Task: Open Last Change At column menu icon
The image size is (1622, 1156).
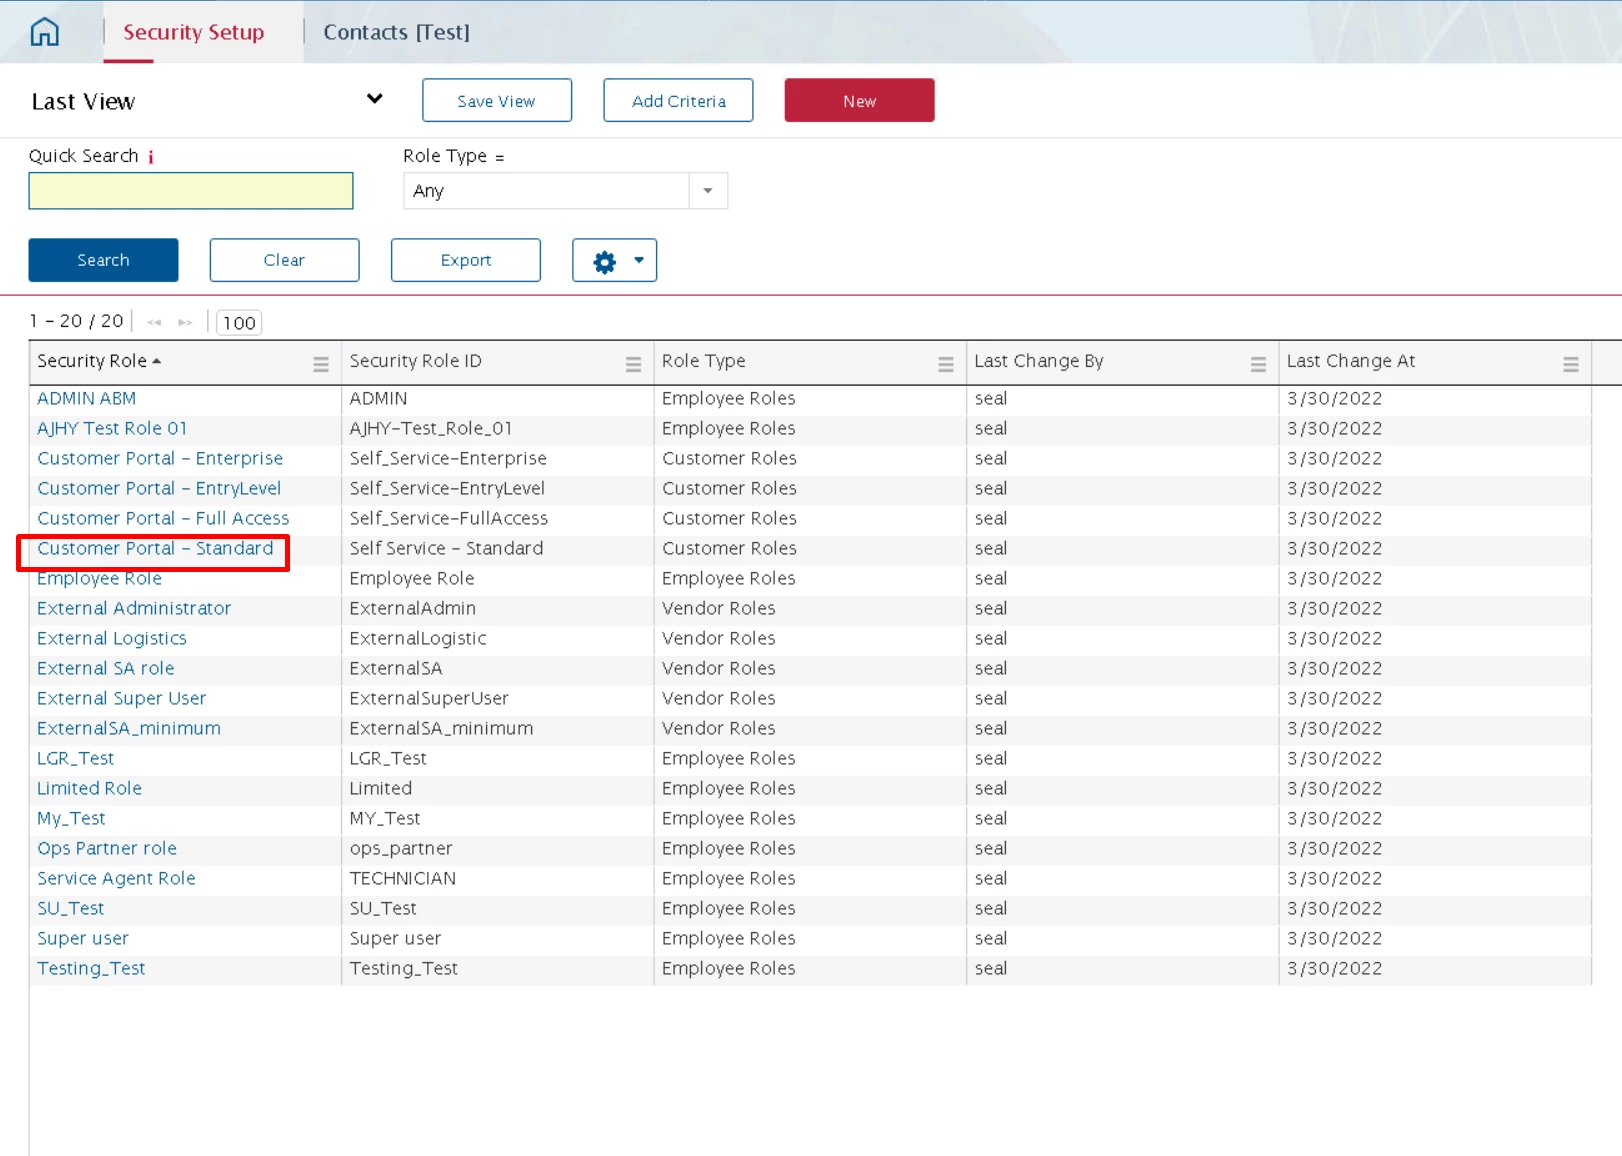Action: [x=1570, y=364]
